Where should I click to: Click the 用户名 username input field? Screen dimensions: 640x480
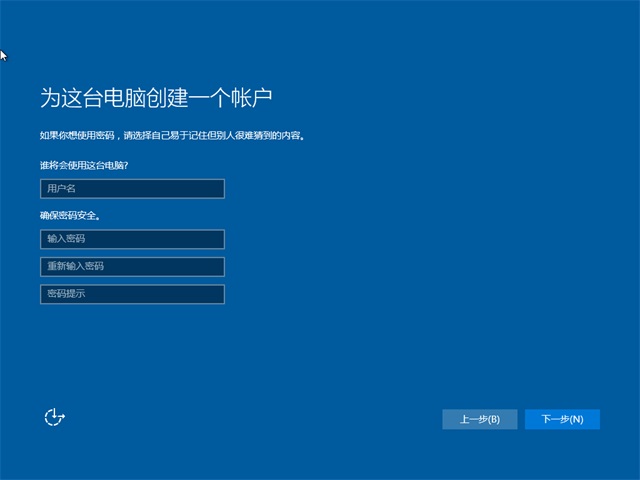coord(132,189)
